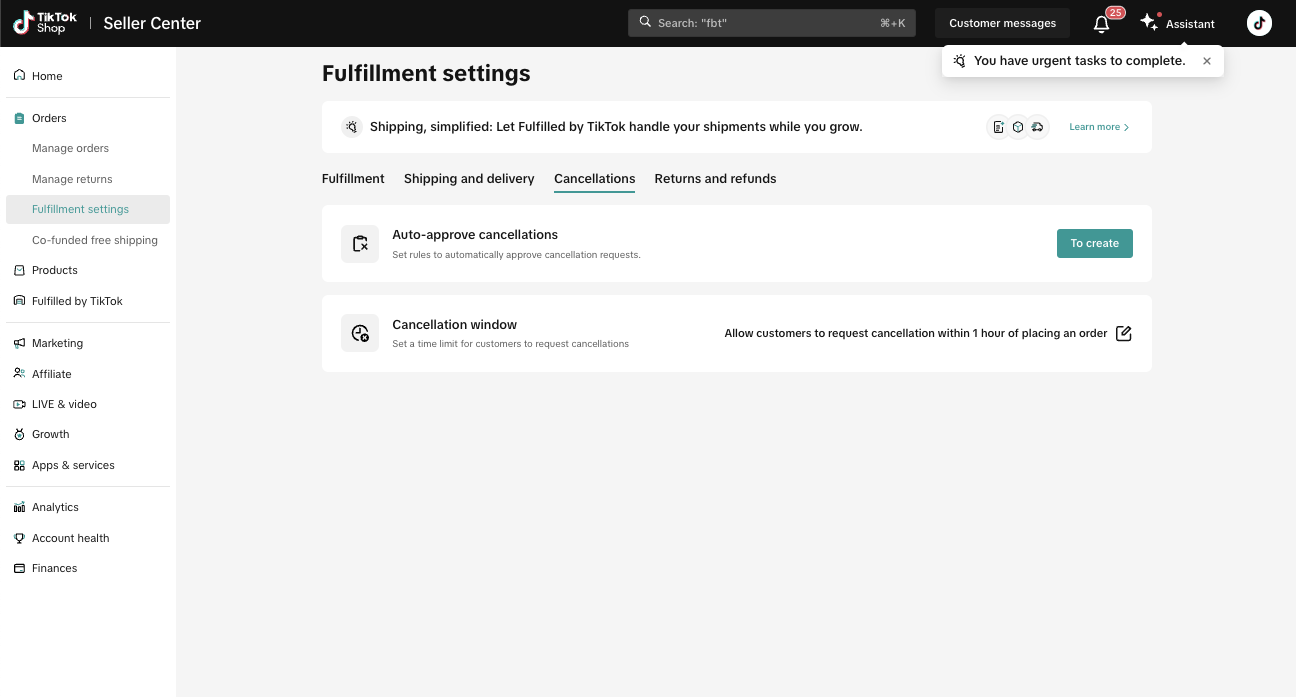This screenshot has height=697, width=1296.
Task: Click the Home icon in sidebar
Action: pyautogui.click(x=19, y=76)
